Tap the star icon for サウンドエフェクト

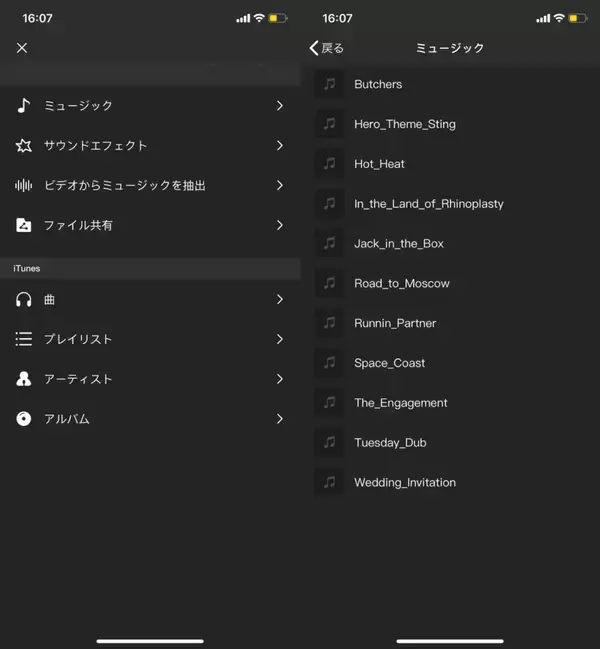24,145
